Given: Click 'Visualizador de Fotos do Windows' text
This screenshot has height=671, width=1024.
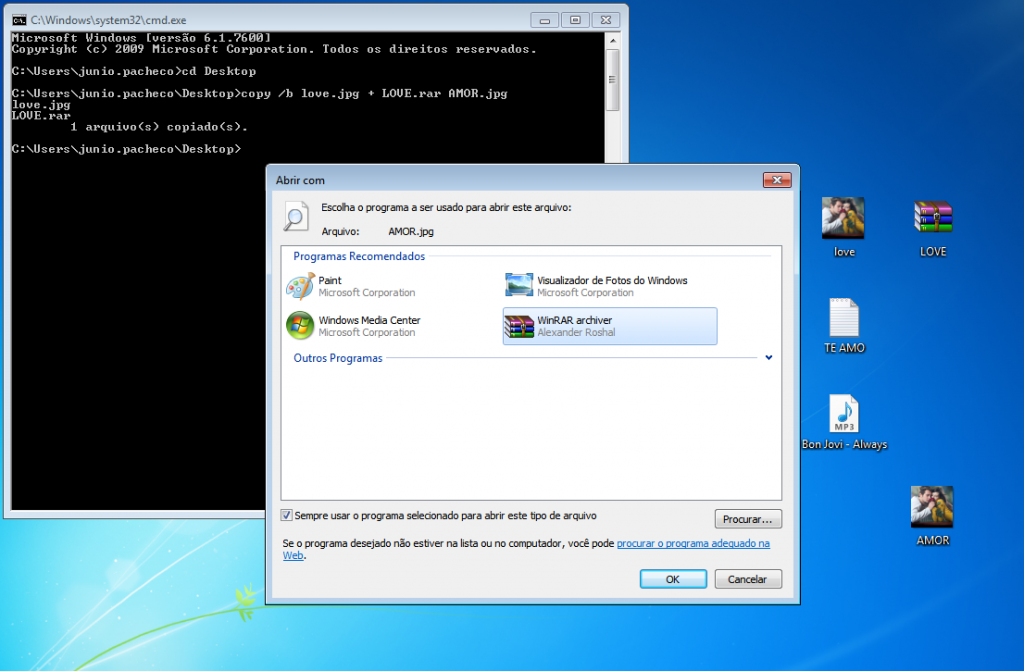Looking at the screenshot, I should (612, 280).
